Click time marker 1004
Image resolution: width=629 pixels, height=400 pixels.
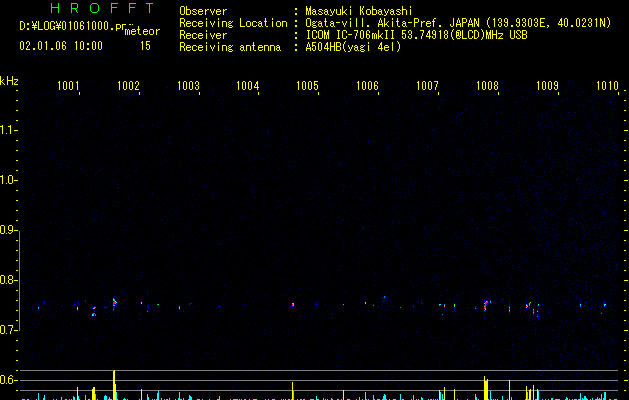248,85
